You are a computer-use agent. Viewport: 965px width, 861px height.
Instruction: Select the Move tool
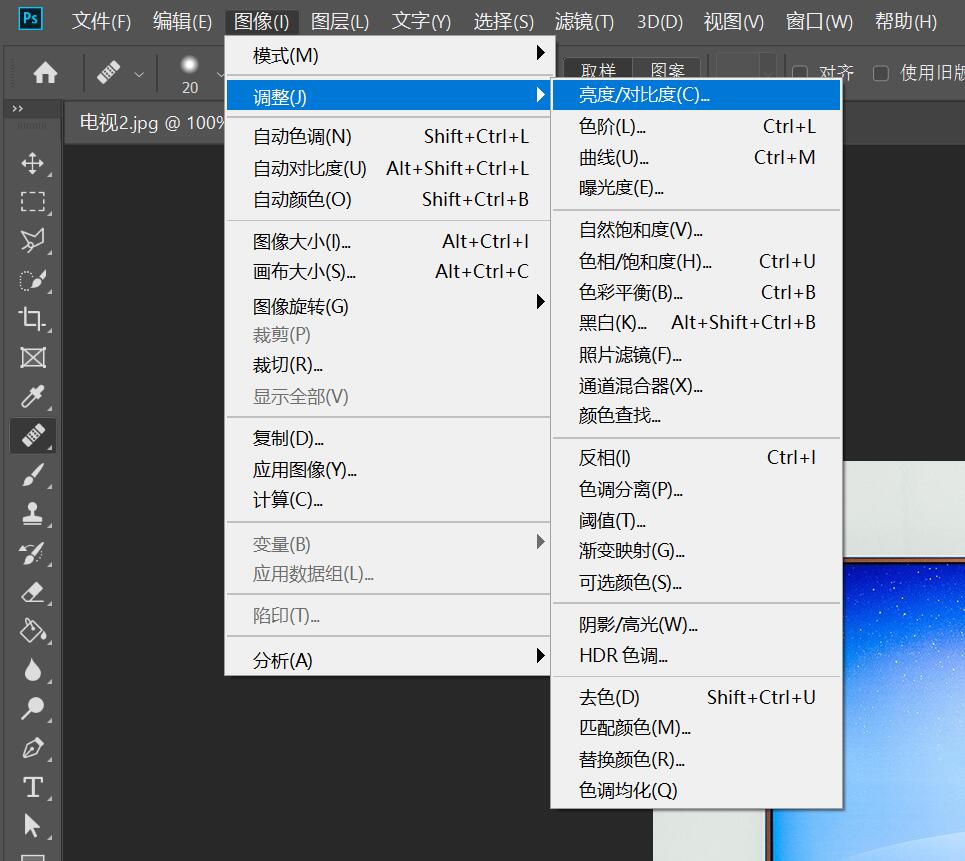[33, 163]
